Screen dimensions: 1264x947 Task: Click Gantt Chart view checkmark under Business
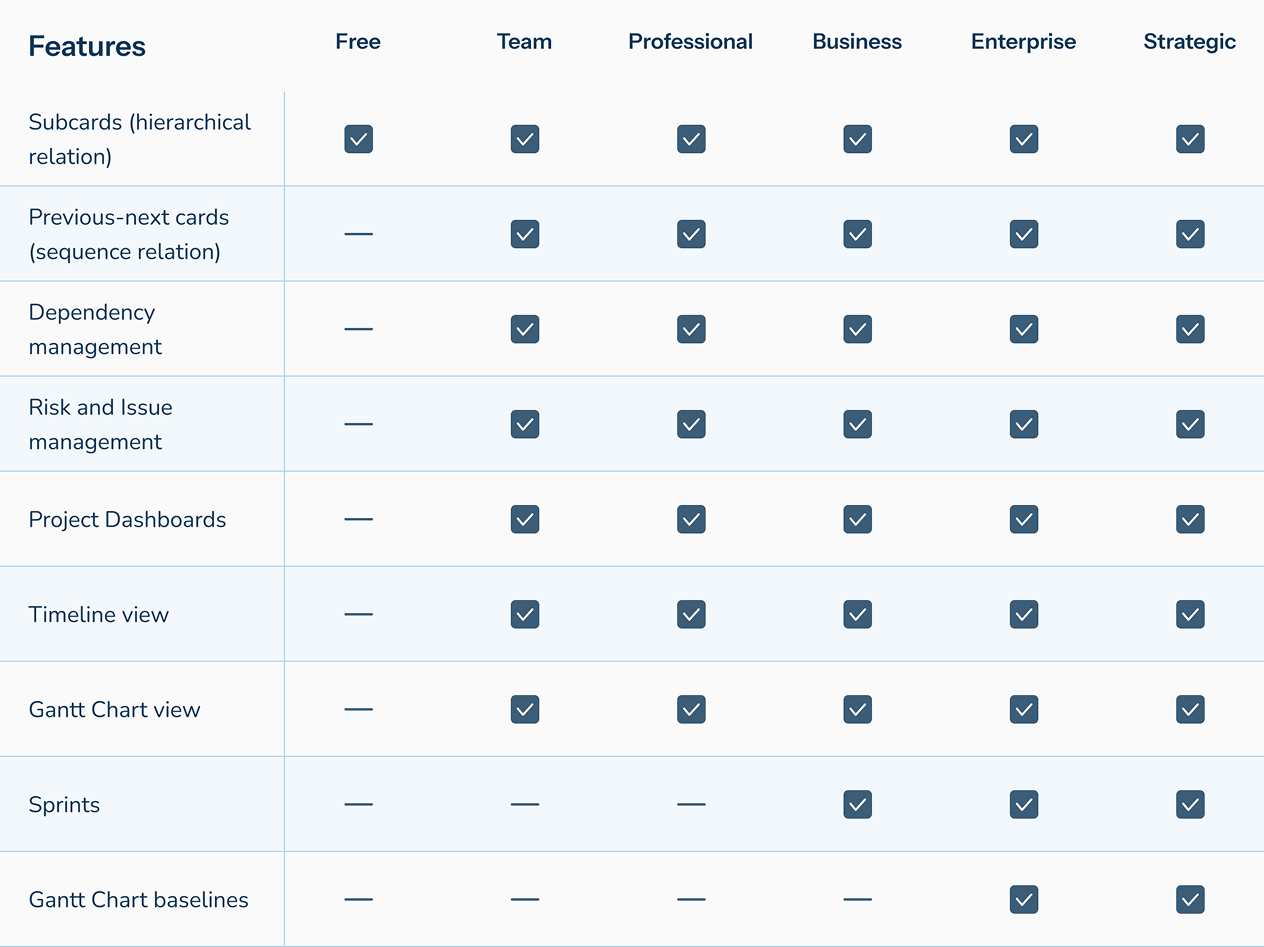click(x=857, y=709)
